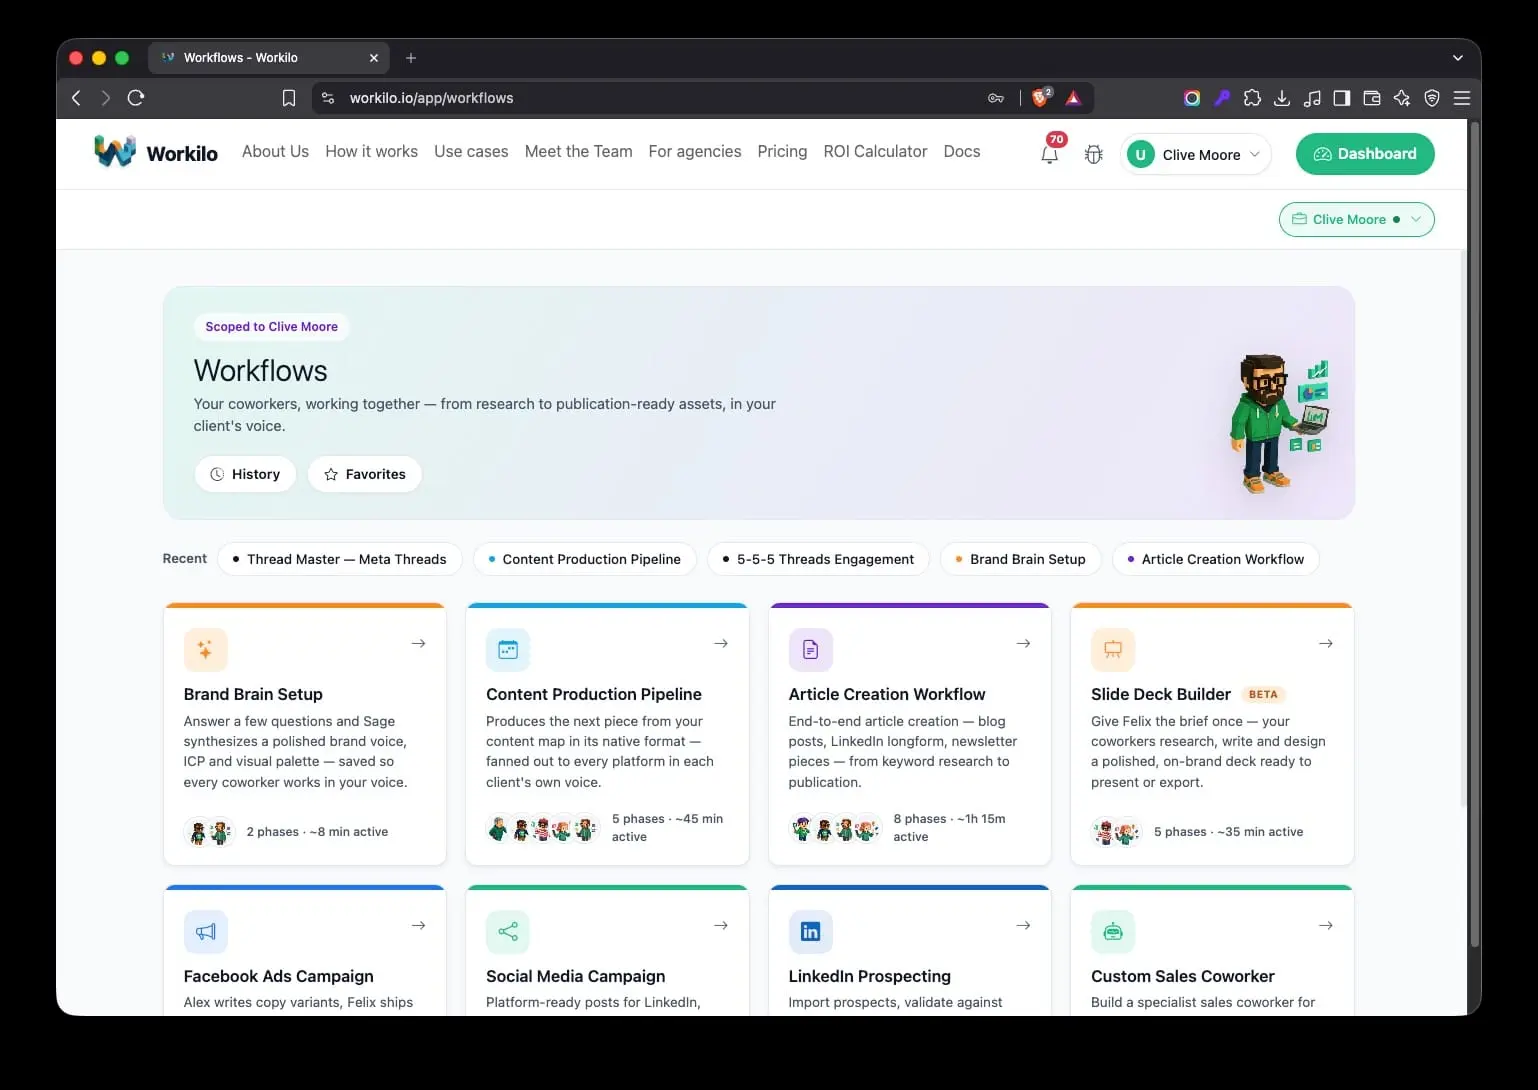Open the Docs nav item
This screenshot has height=1090, width=1538.
click(x=962, y=151)
